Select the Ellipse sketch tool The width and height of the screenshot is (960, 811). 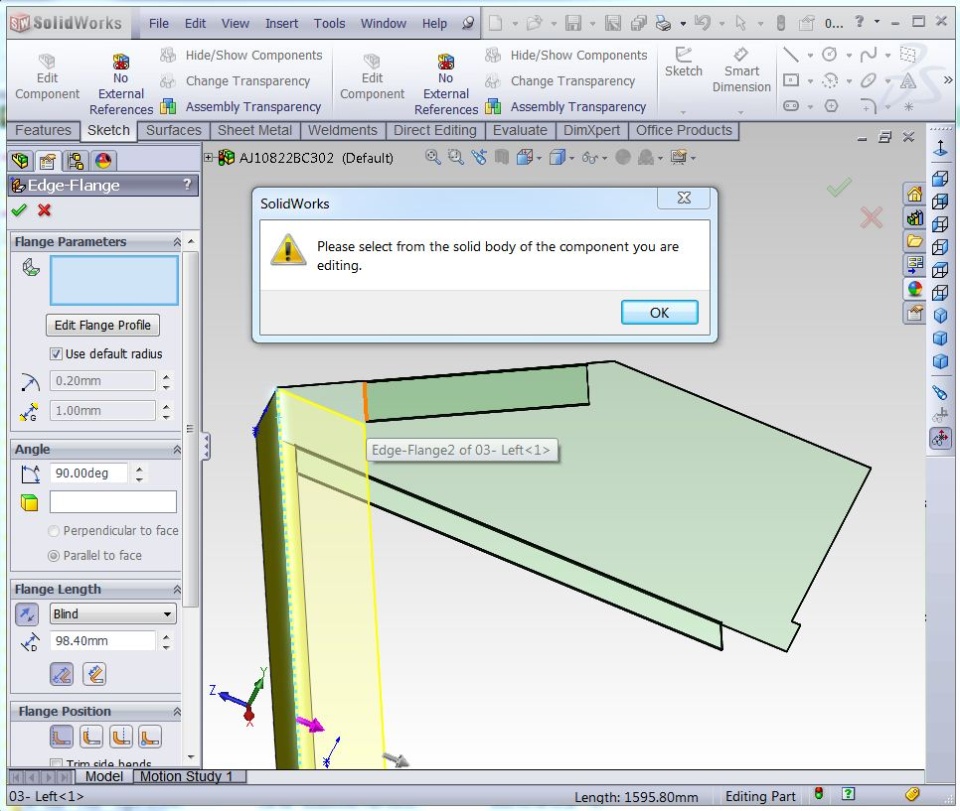coord(868,80)
